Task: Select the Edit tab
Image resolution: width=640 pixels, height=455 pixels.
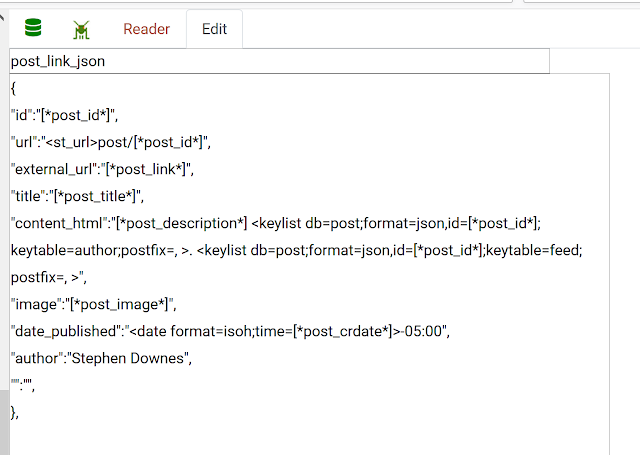Action: [x=214, y=29]
